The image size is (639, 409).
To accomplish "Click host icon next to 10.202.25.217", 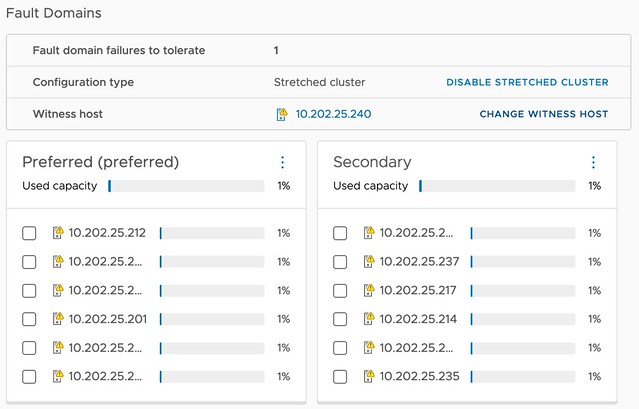I will pyautogui.click(x=370, y=291).
